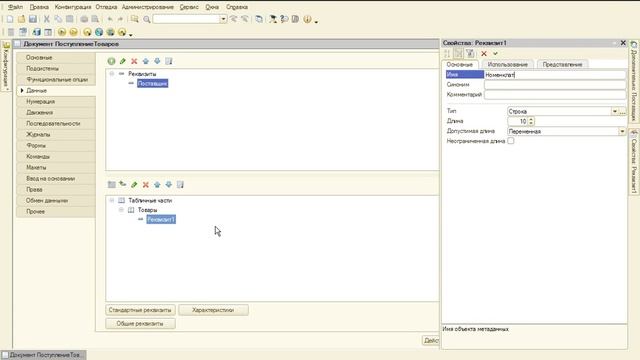
Task: Collapse the Товары tree node
Action: (121, 210)
